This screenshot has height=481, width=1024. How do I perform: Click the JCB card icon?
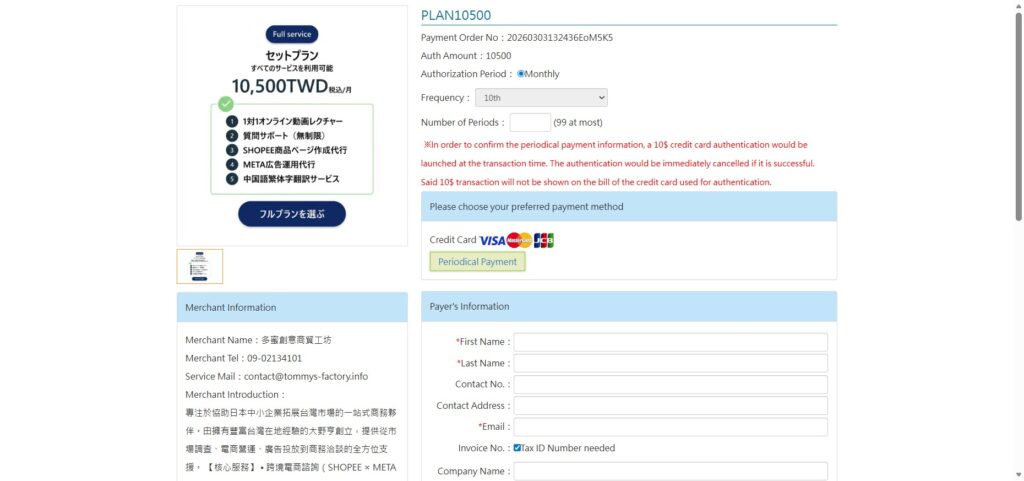tap(543, 240)
